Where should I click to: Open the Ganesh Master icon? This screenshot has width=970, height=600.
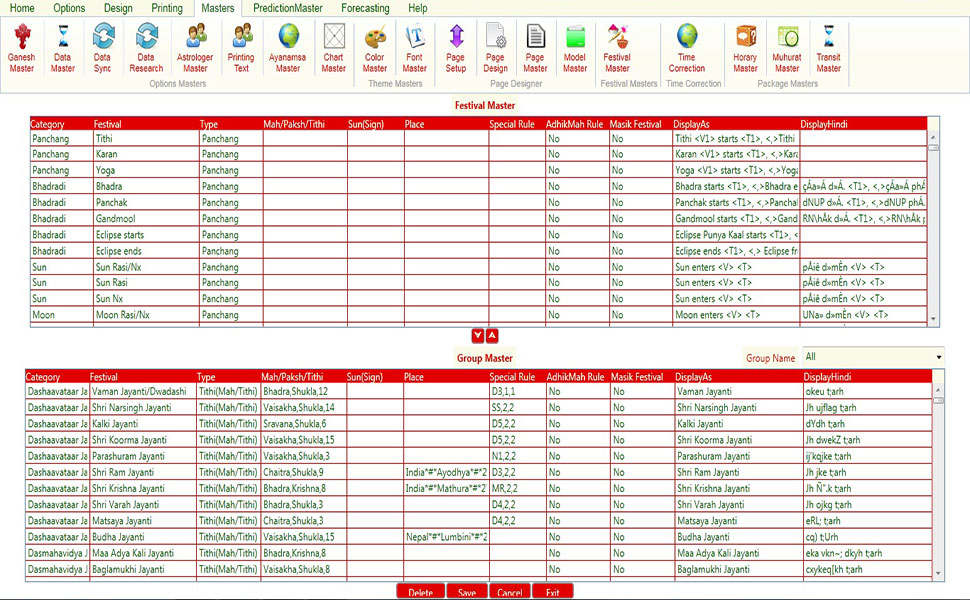click(x=22, y=48)
